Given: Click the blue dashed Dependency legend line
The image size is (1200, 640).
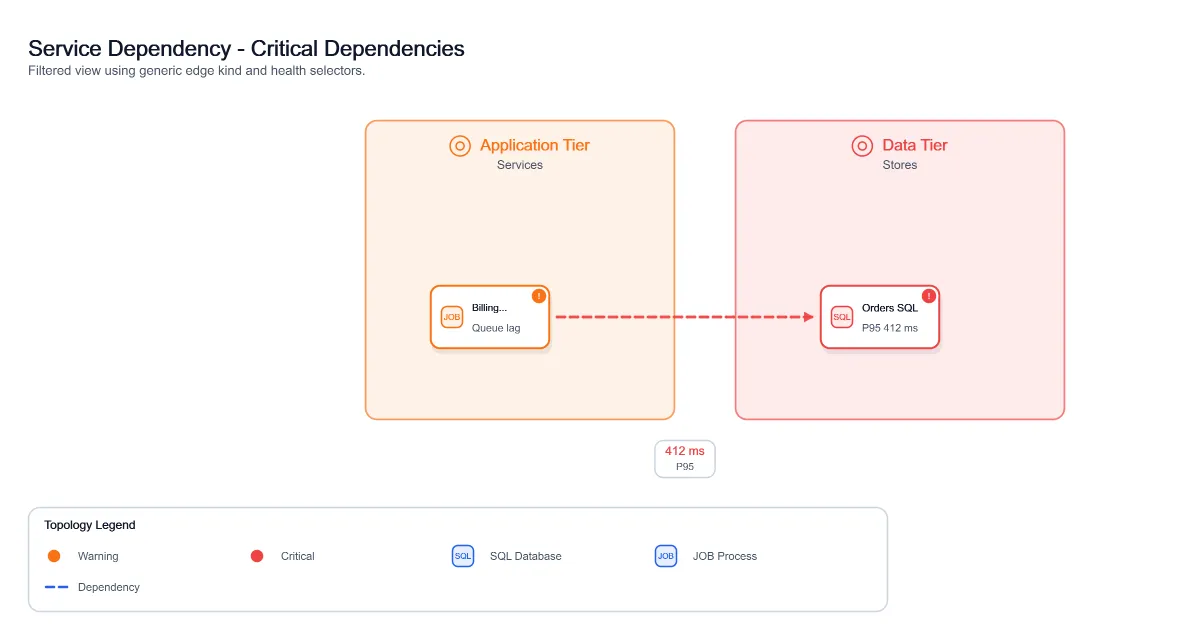Looking at the screenshot, I should (57, 587).
